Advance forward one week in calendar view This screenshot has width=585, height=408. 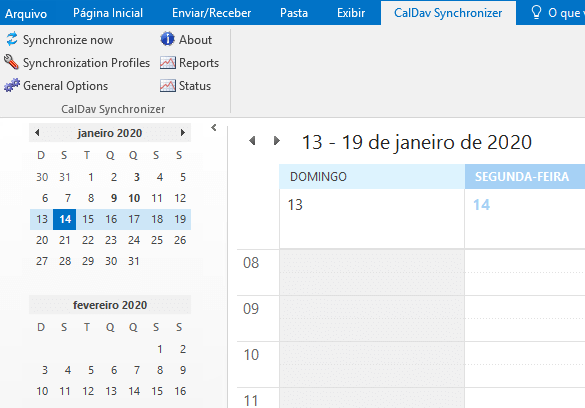[x=276, y=141]
